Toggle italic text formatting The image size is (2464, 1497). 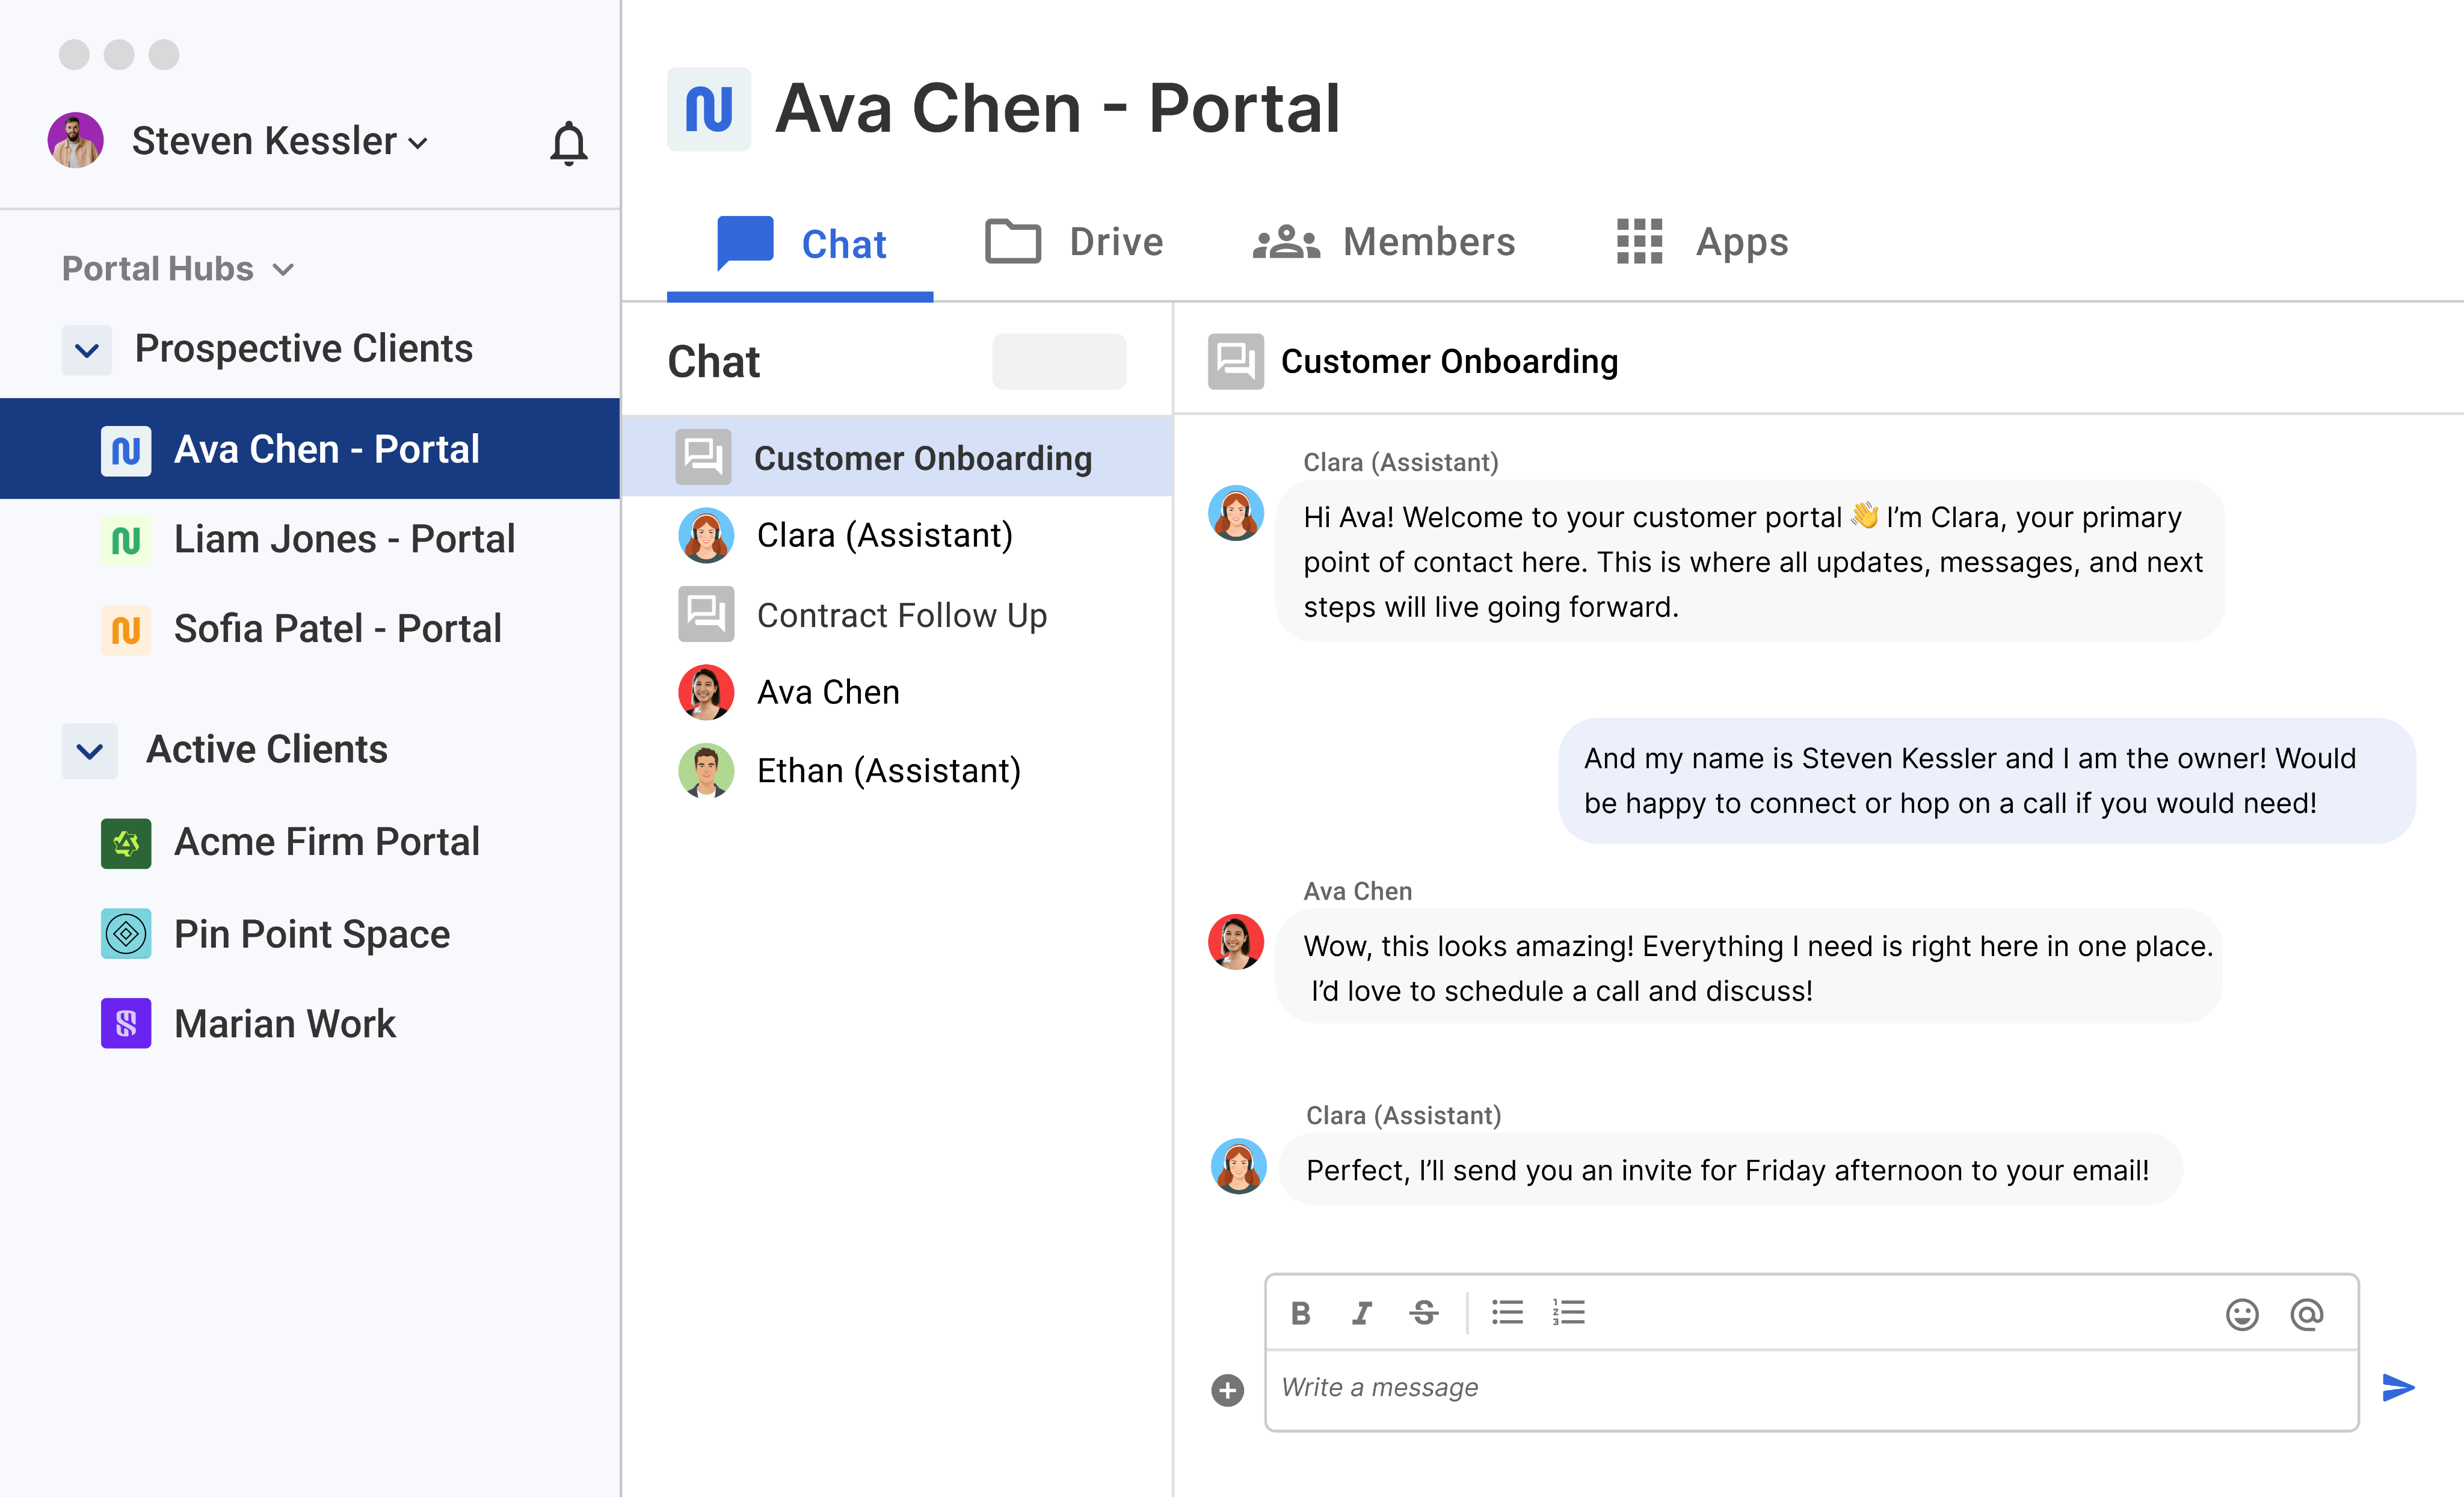(1361, 1313)
